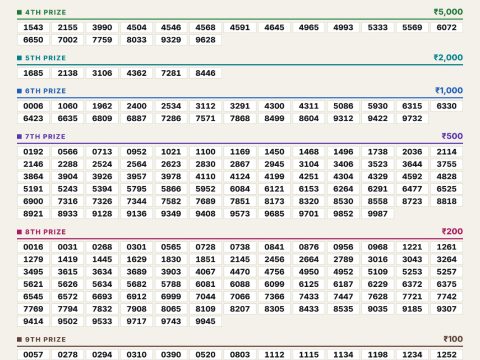Highlight number 0006 in 6th prize
Viewport: 480px width, 360px height.
pyautogui.click(x=33, y=106)
